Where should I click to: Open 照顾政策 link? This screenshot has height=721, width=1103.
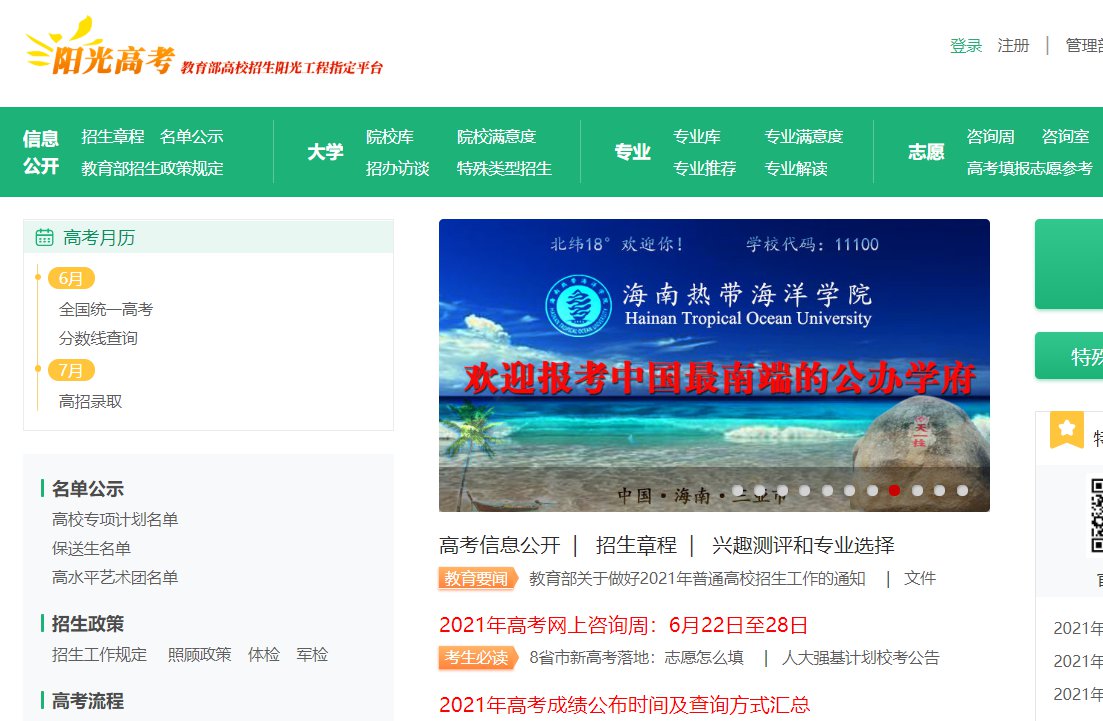pos(199,655)
